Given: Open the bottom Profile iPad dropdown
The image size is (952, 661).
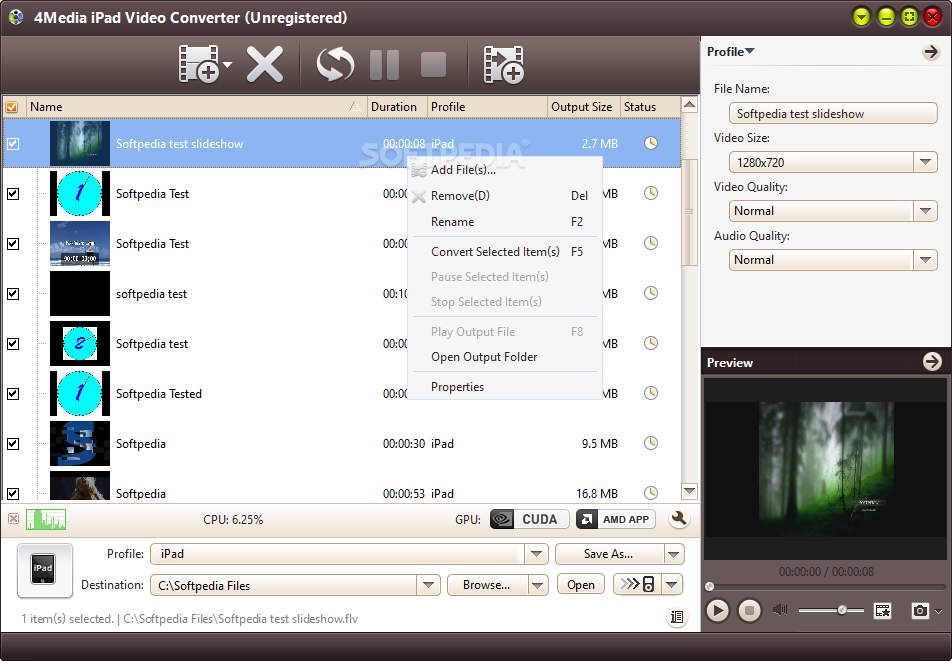Looking at the screenshot, I should [536, 554].
